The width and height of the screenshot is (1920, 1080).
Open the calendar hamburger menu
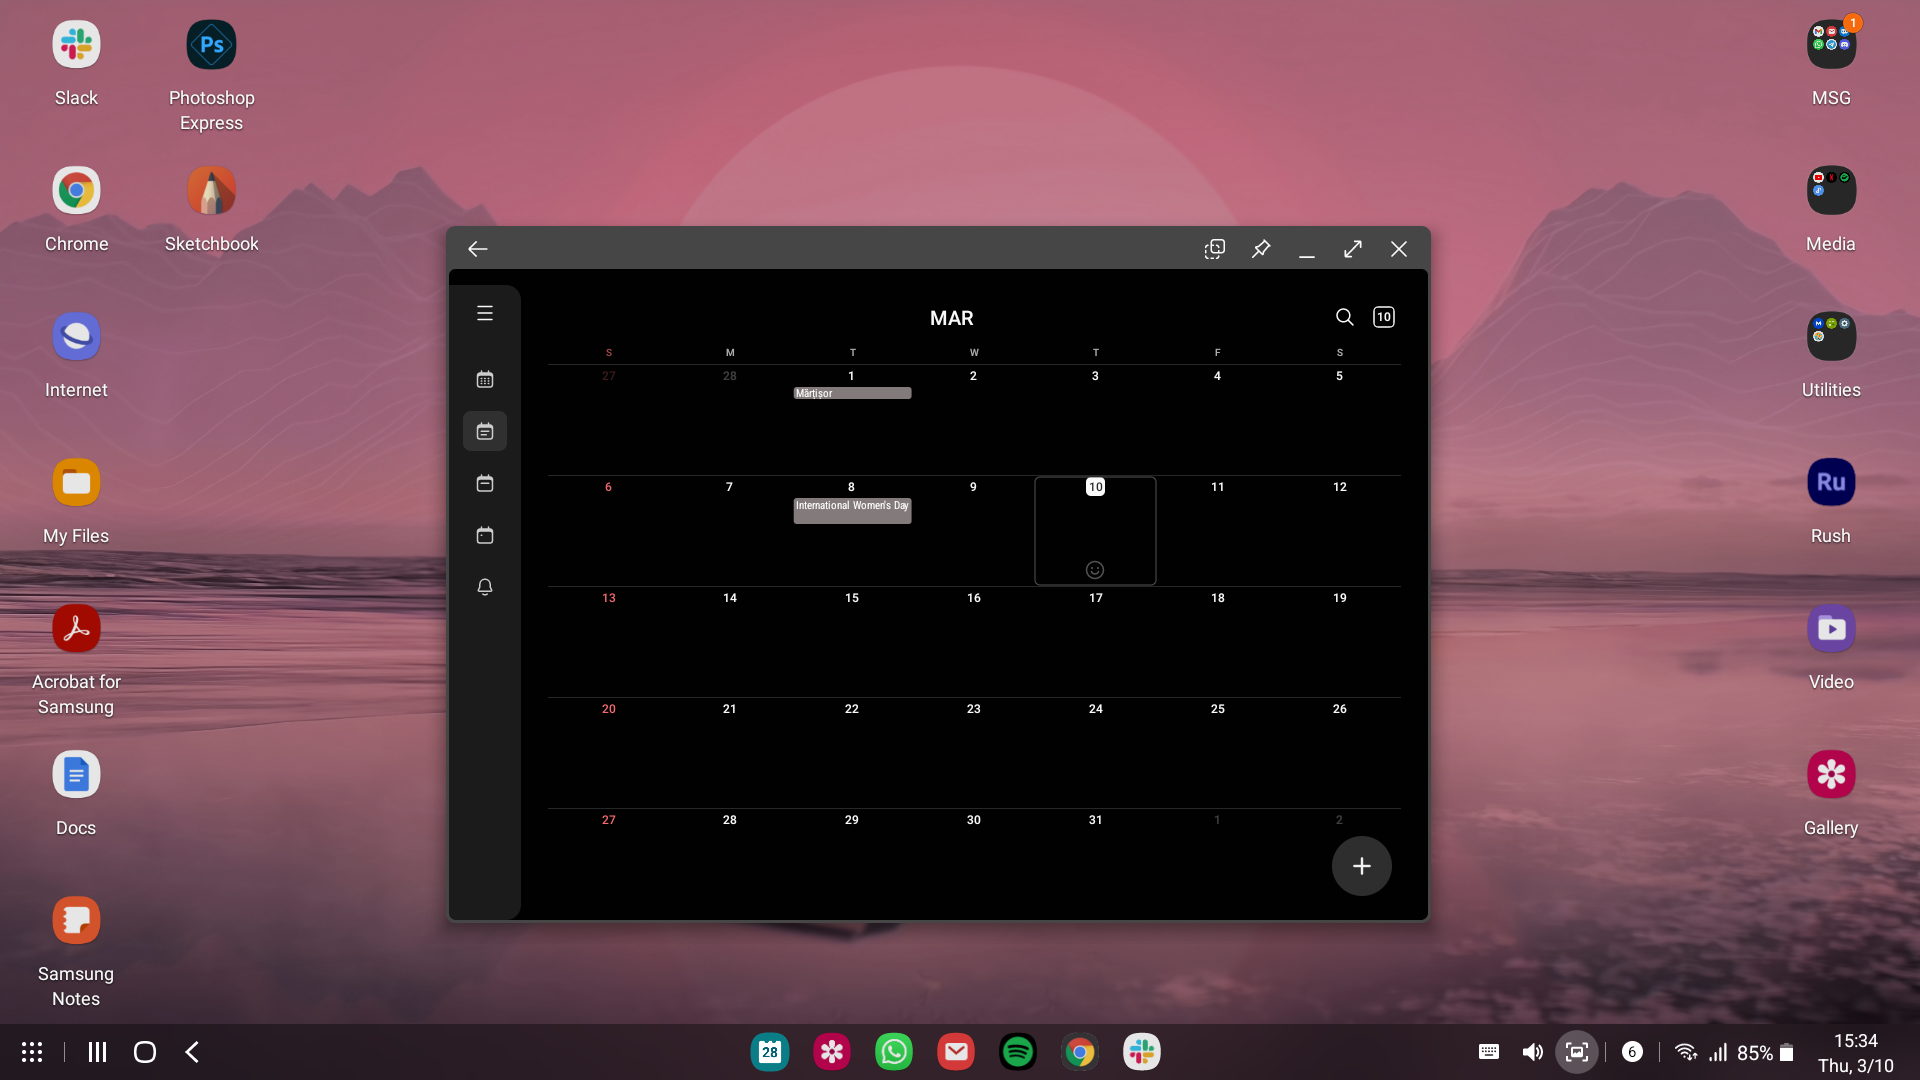(x=485, y=313)
